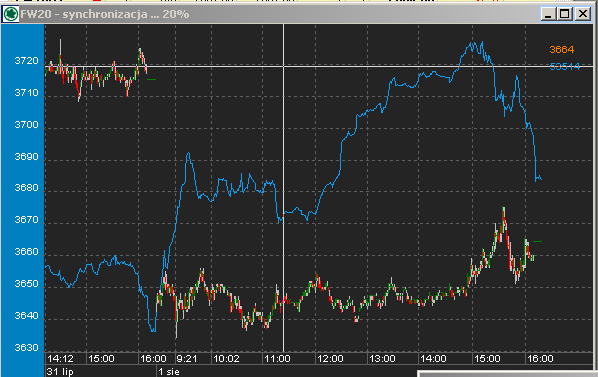Click the 11:00 time axis label
This screenshot has height=377, width=598.
coord(277,359)
